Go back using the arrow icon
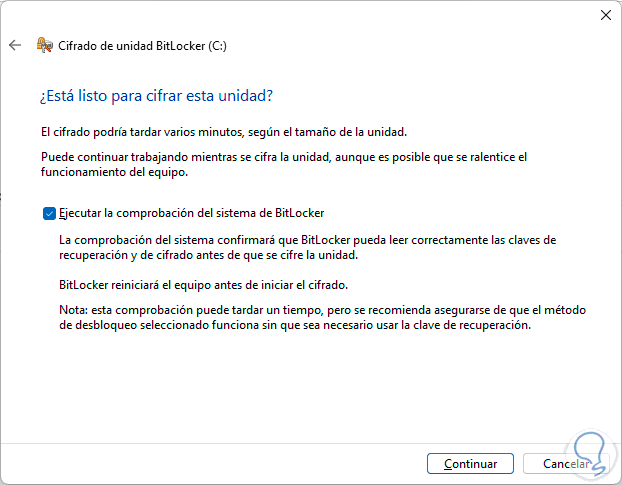The width and height of the screenshot is (622, 485). click(14, 45)
